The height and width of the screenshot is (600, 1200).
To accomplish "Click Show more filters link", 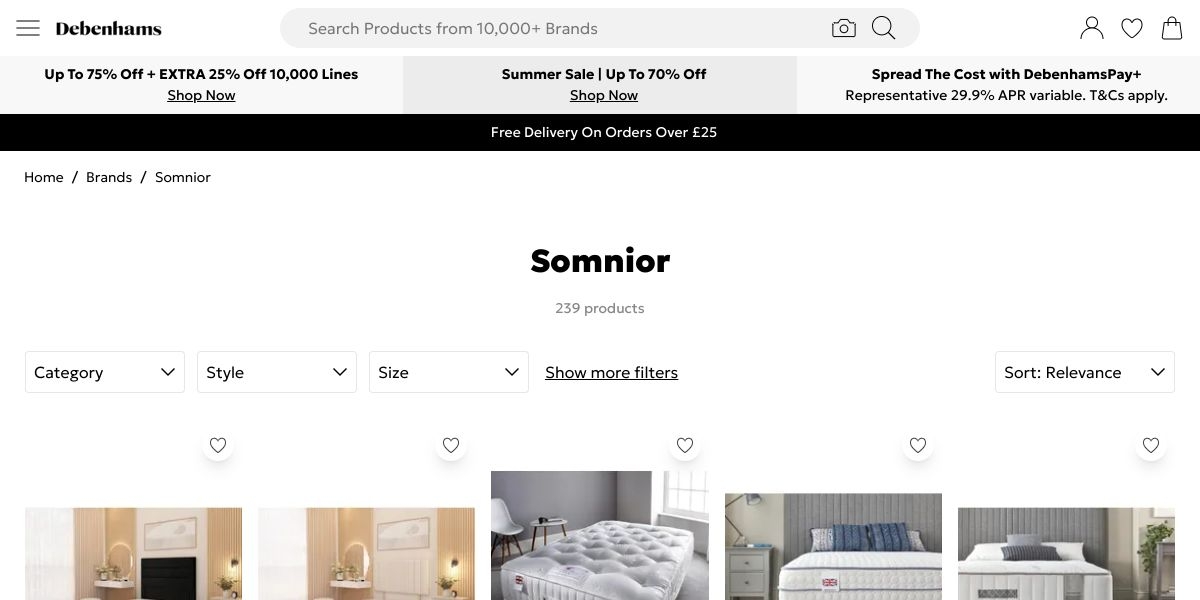I will pyautogui.click(x=611, y=372).
